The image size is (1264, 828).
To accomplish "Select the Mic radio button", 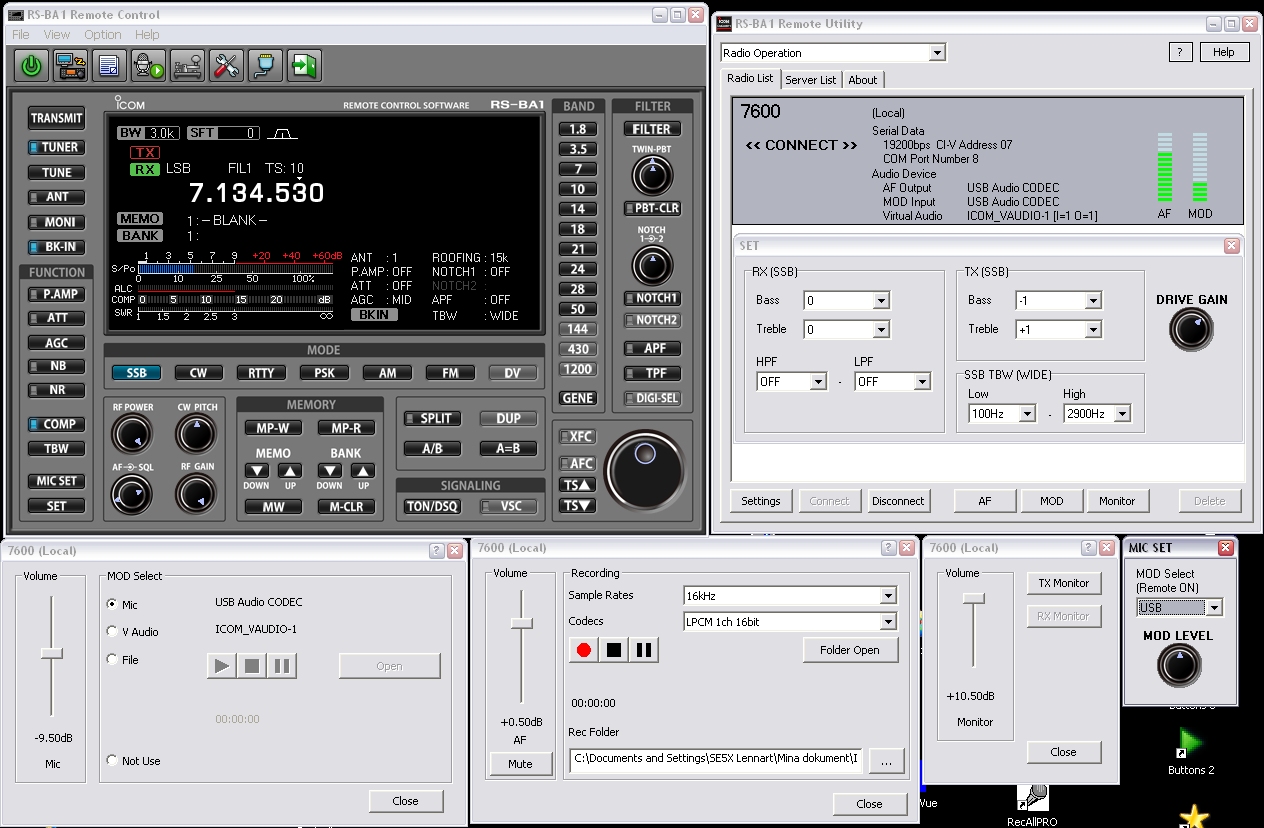I will coord(112,605).
